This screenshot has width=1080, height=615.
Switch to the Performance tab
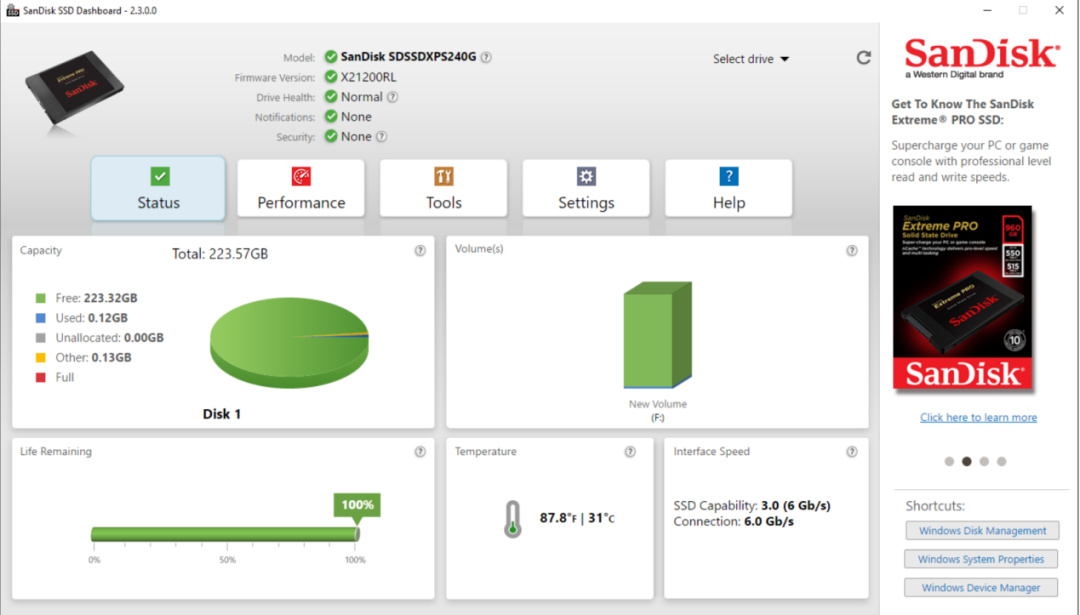click(301, 188)
